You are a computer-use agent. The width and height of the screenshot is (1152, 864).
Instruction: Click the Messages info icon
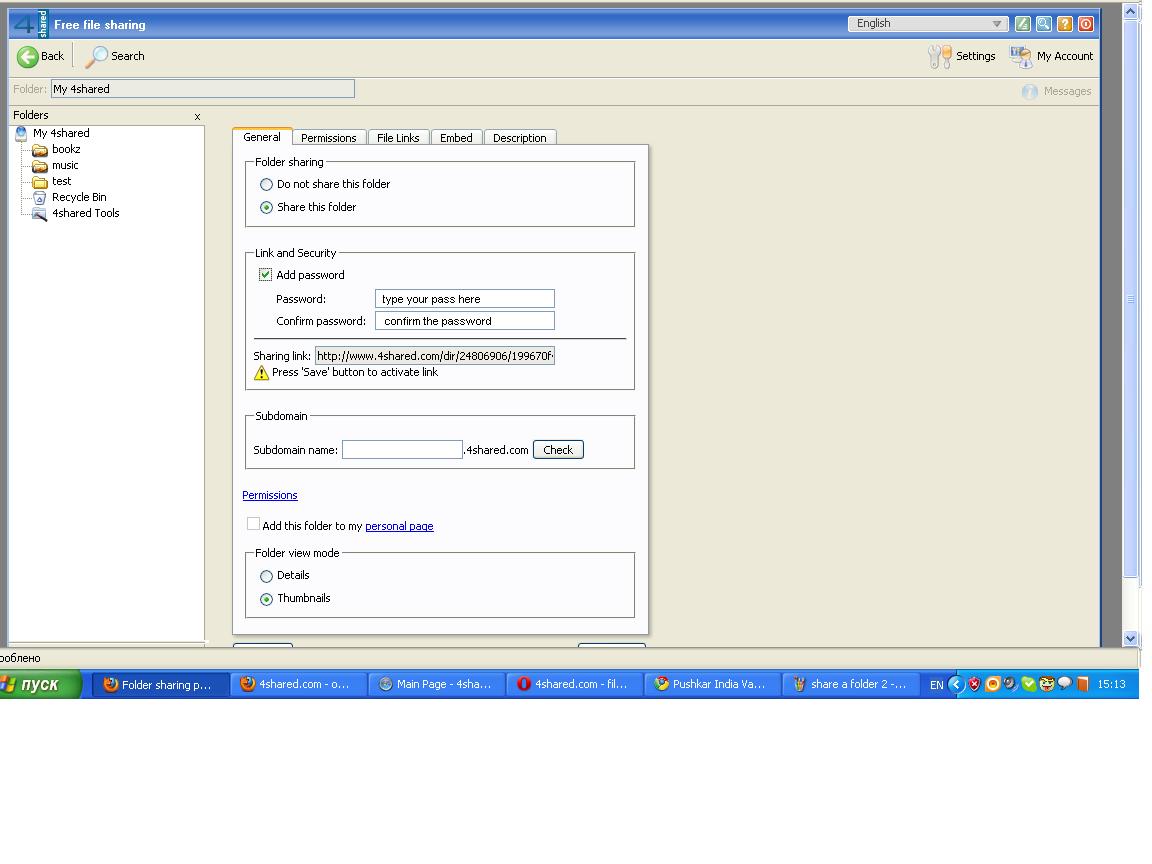pyautogui.click(x=1030, y=92)
